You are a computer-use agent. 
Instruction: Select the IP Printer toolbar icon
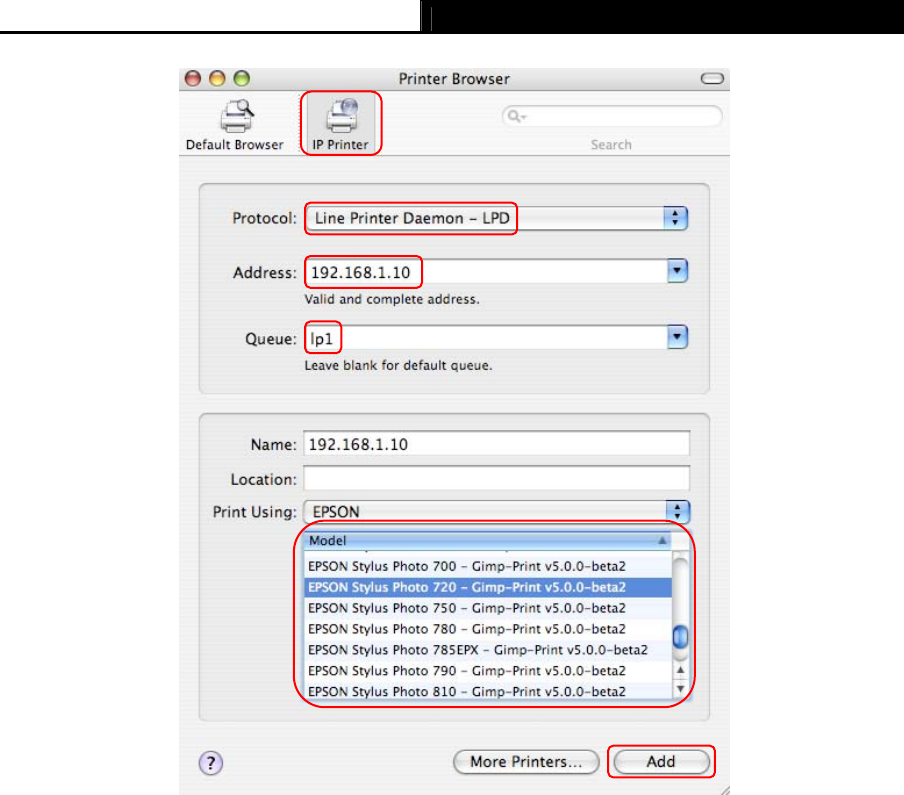point(340,123)
